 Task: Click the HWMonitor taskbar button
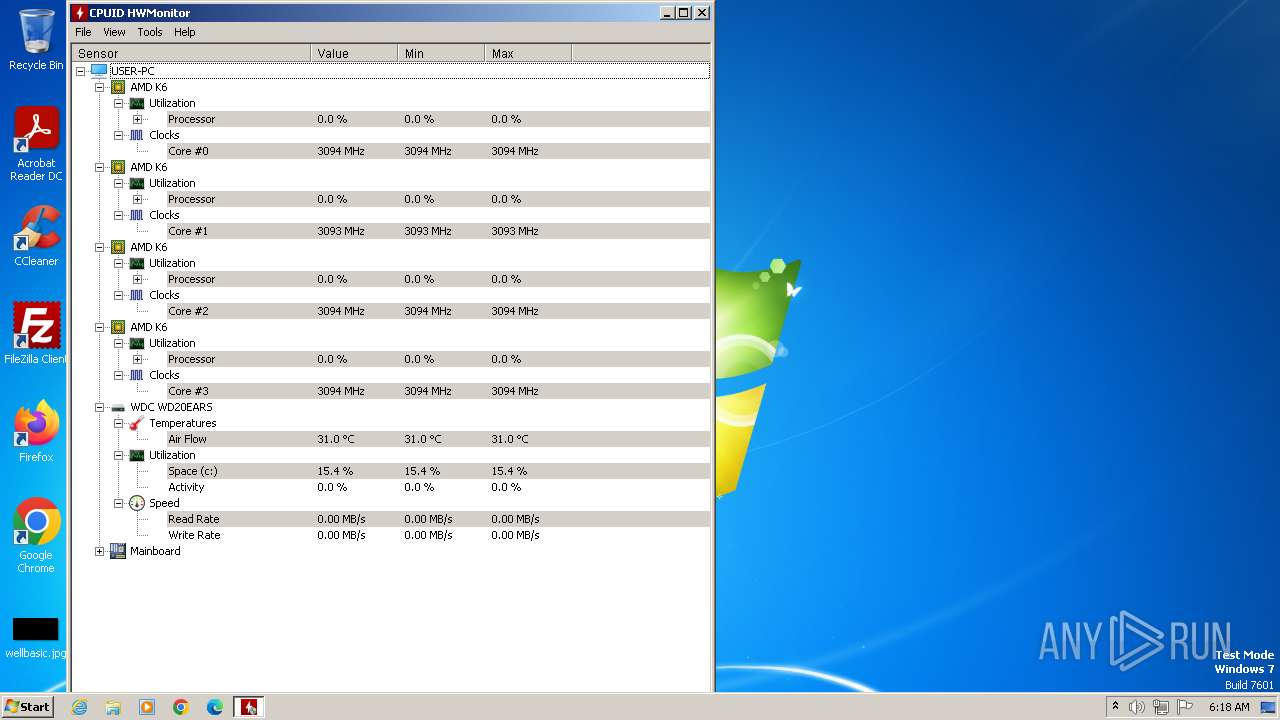249,707
